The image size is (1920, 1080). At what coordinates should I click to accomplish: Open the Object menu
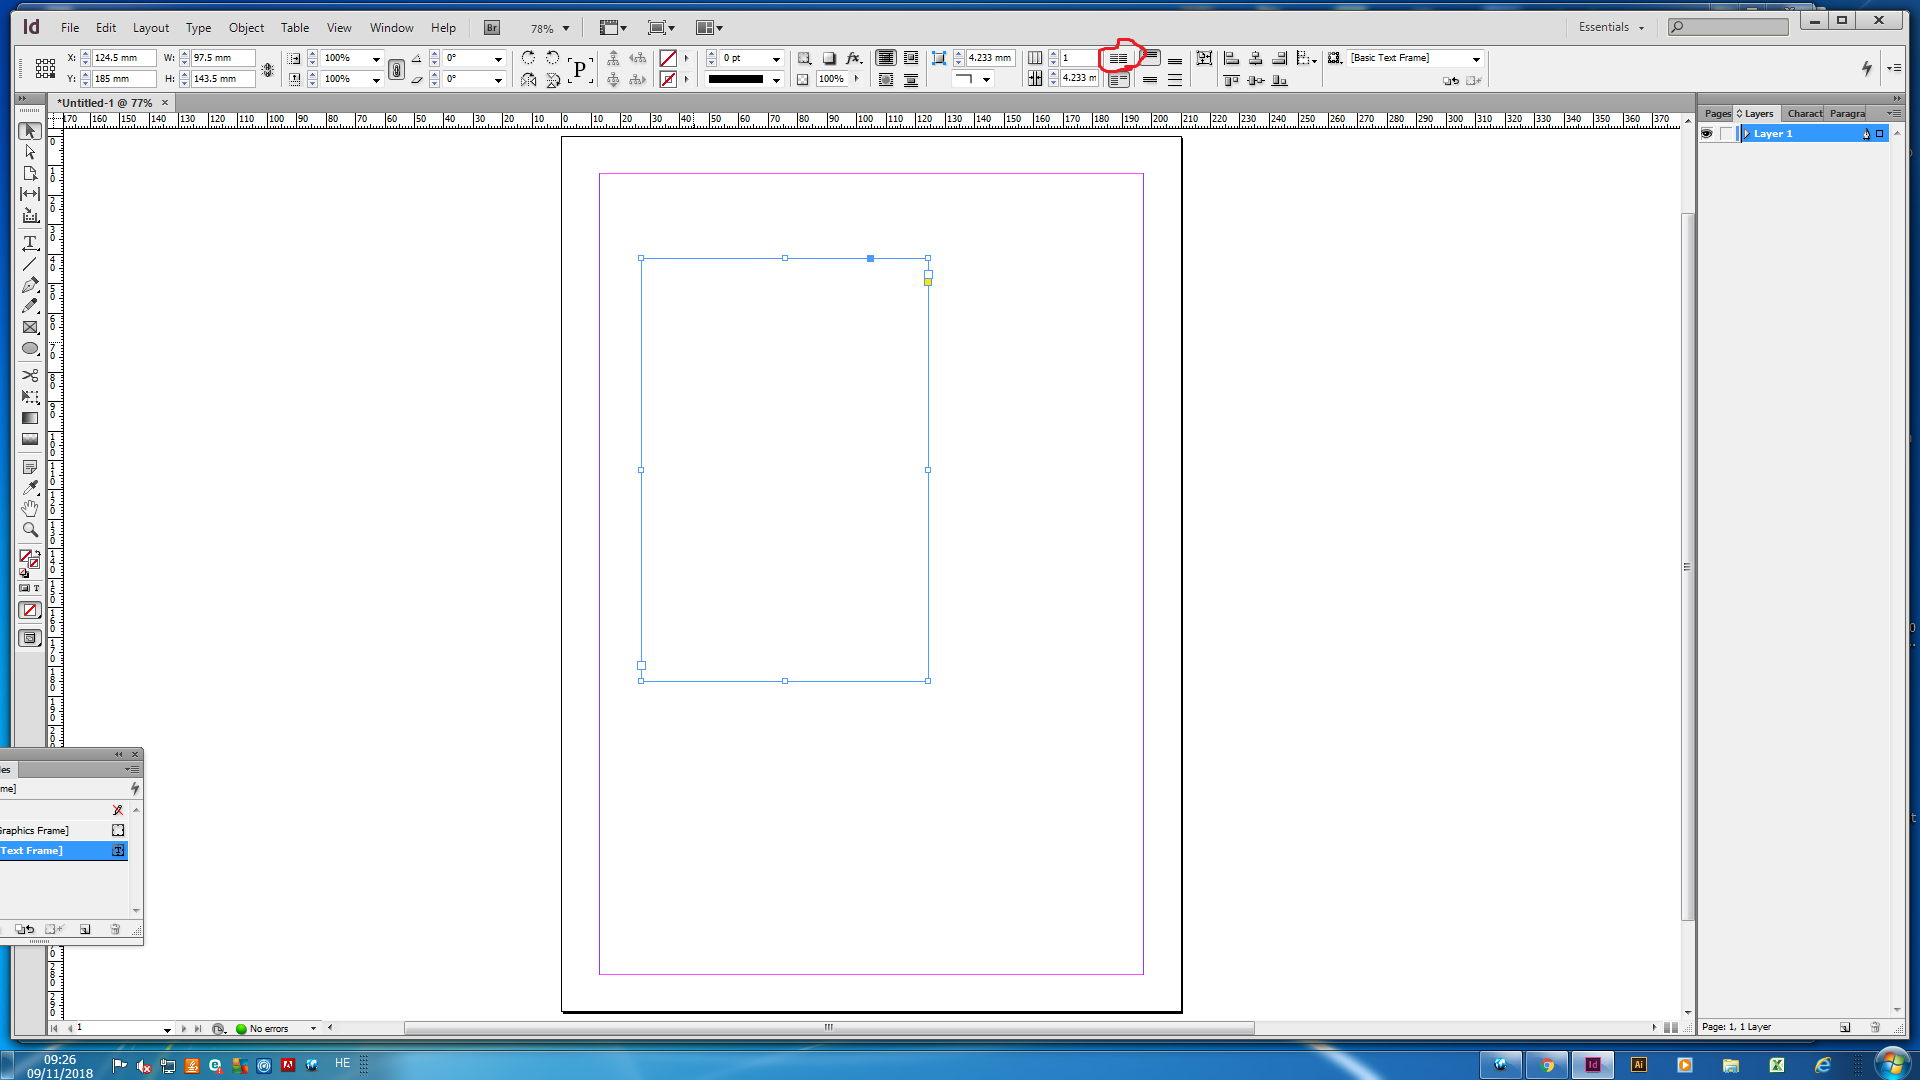246,28
